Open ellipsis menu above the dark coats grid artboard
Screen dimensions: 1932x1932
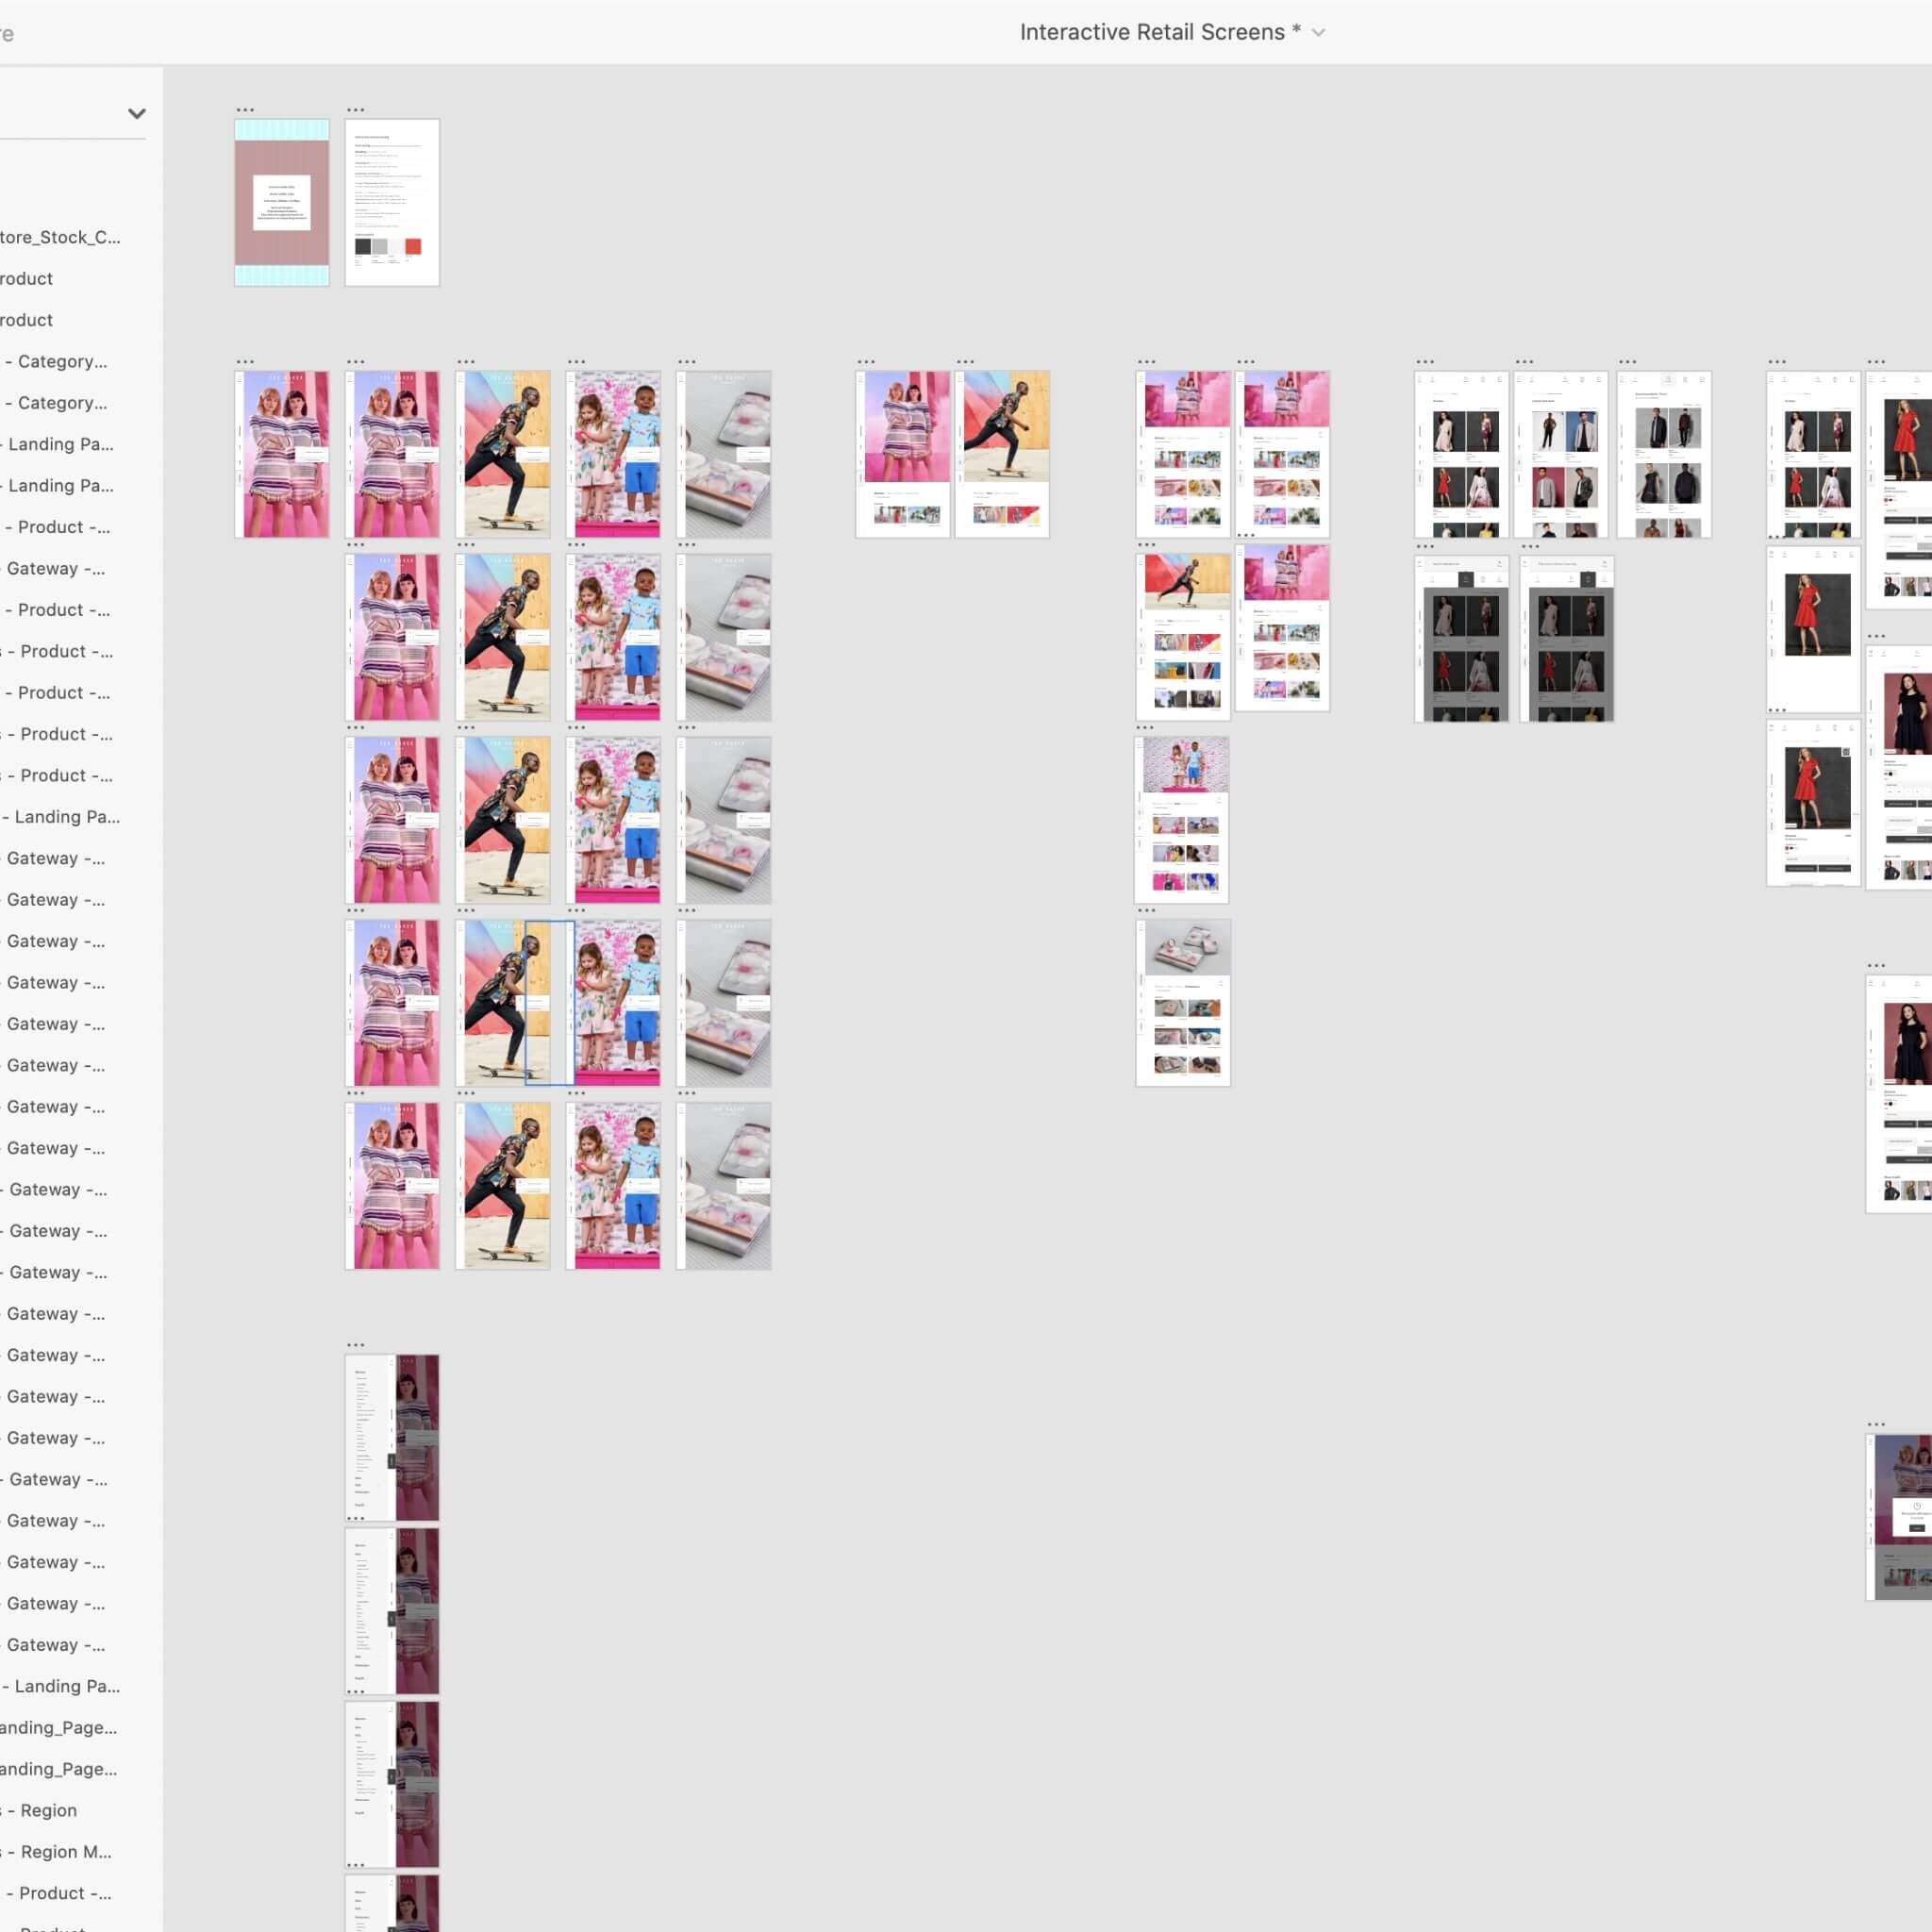click(1628, 362)
